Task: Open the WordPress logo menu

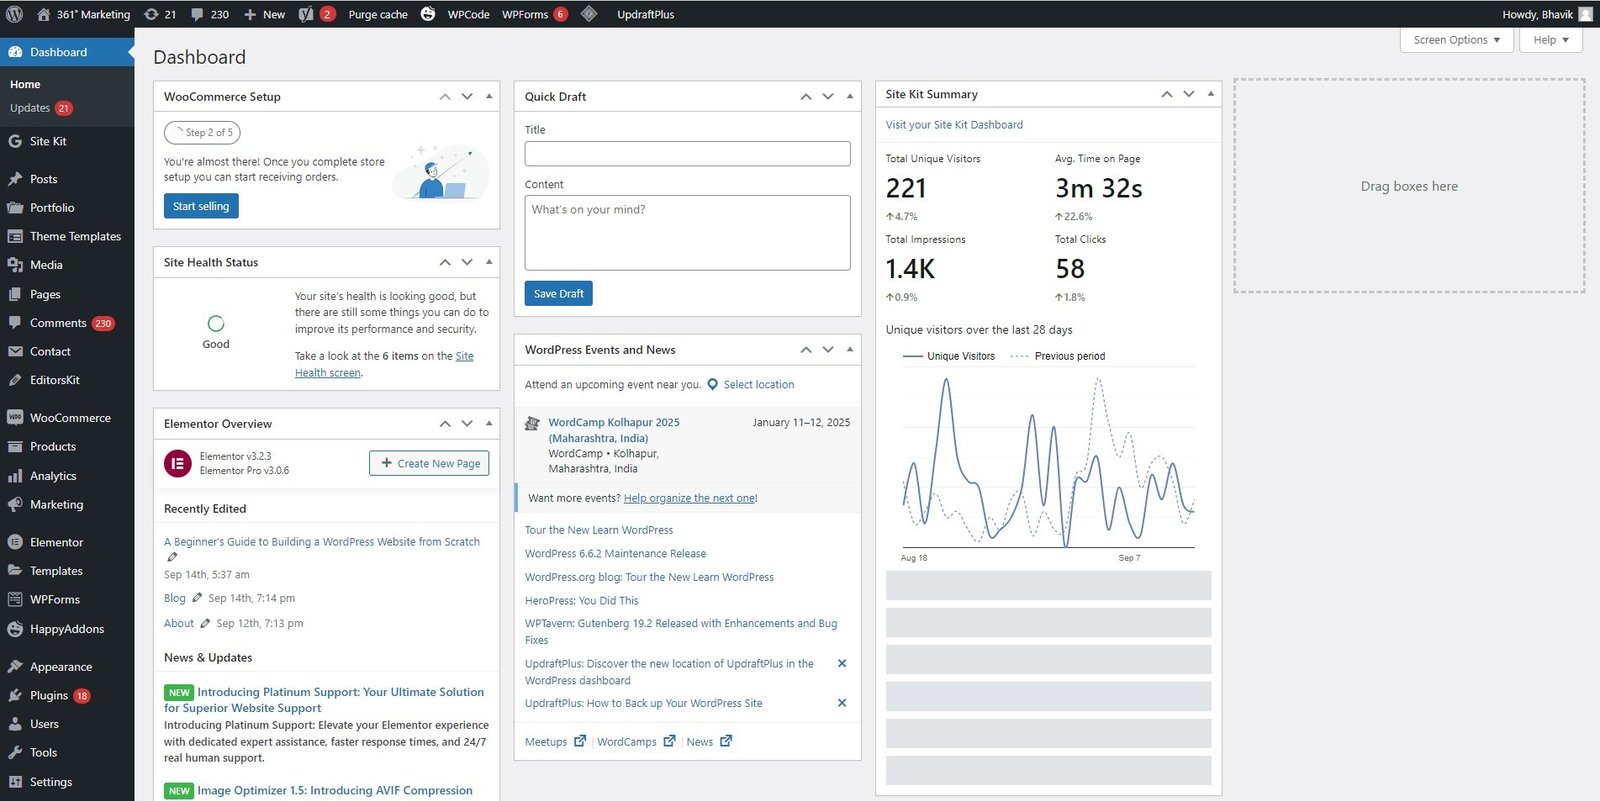Action: [x=14, y=14]
